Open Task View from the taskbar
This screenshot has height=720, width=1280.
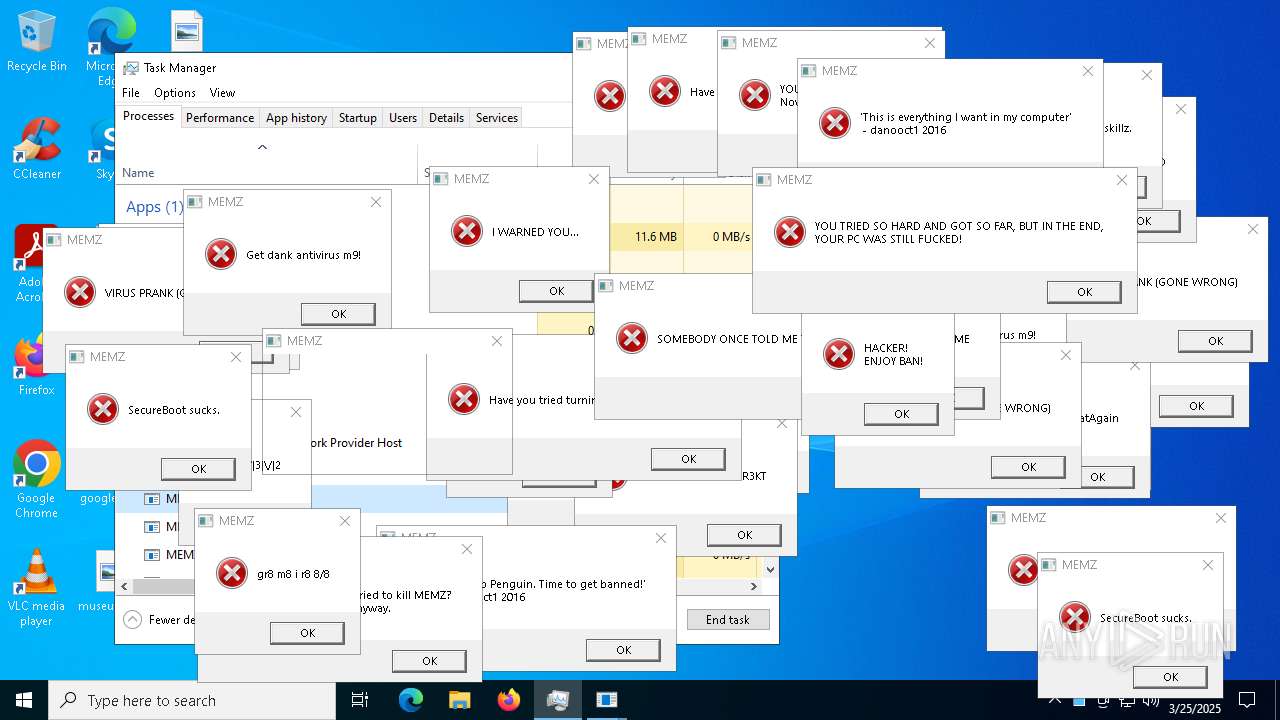pos(360,700)
